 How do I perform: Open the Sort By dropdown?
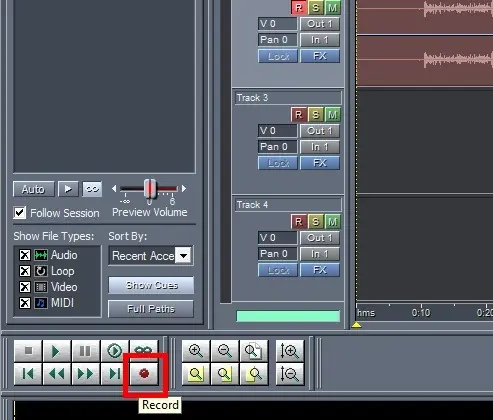[184, 256]
